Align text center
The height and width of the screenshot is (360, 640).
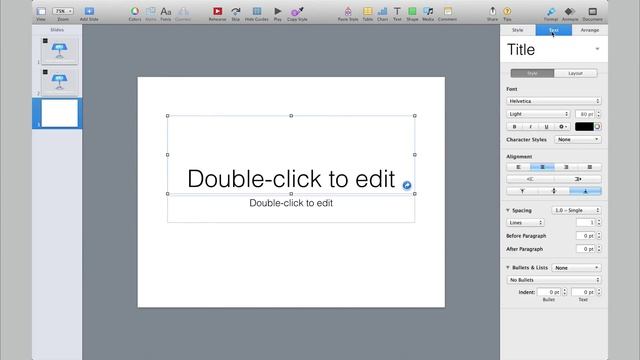pos(542,167)
